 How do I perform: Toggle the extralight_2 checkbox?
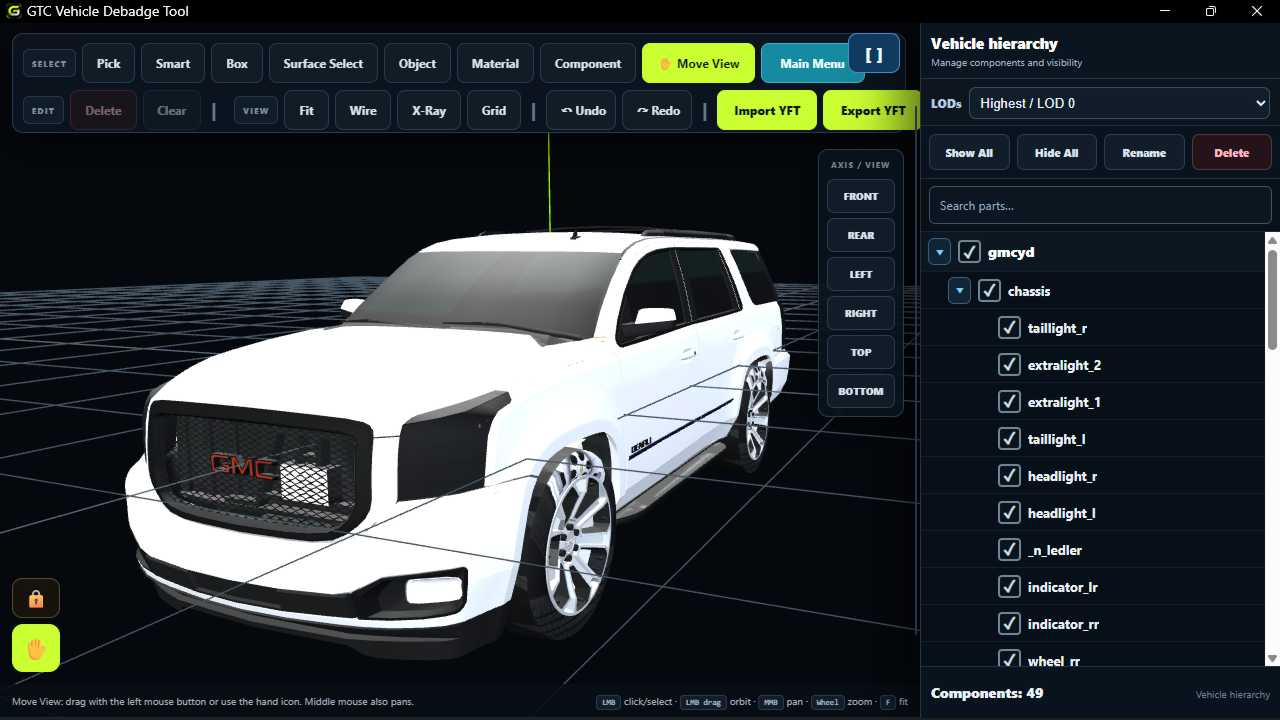1009,365
